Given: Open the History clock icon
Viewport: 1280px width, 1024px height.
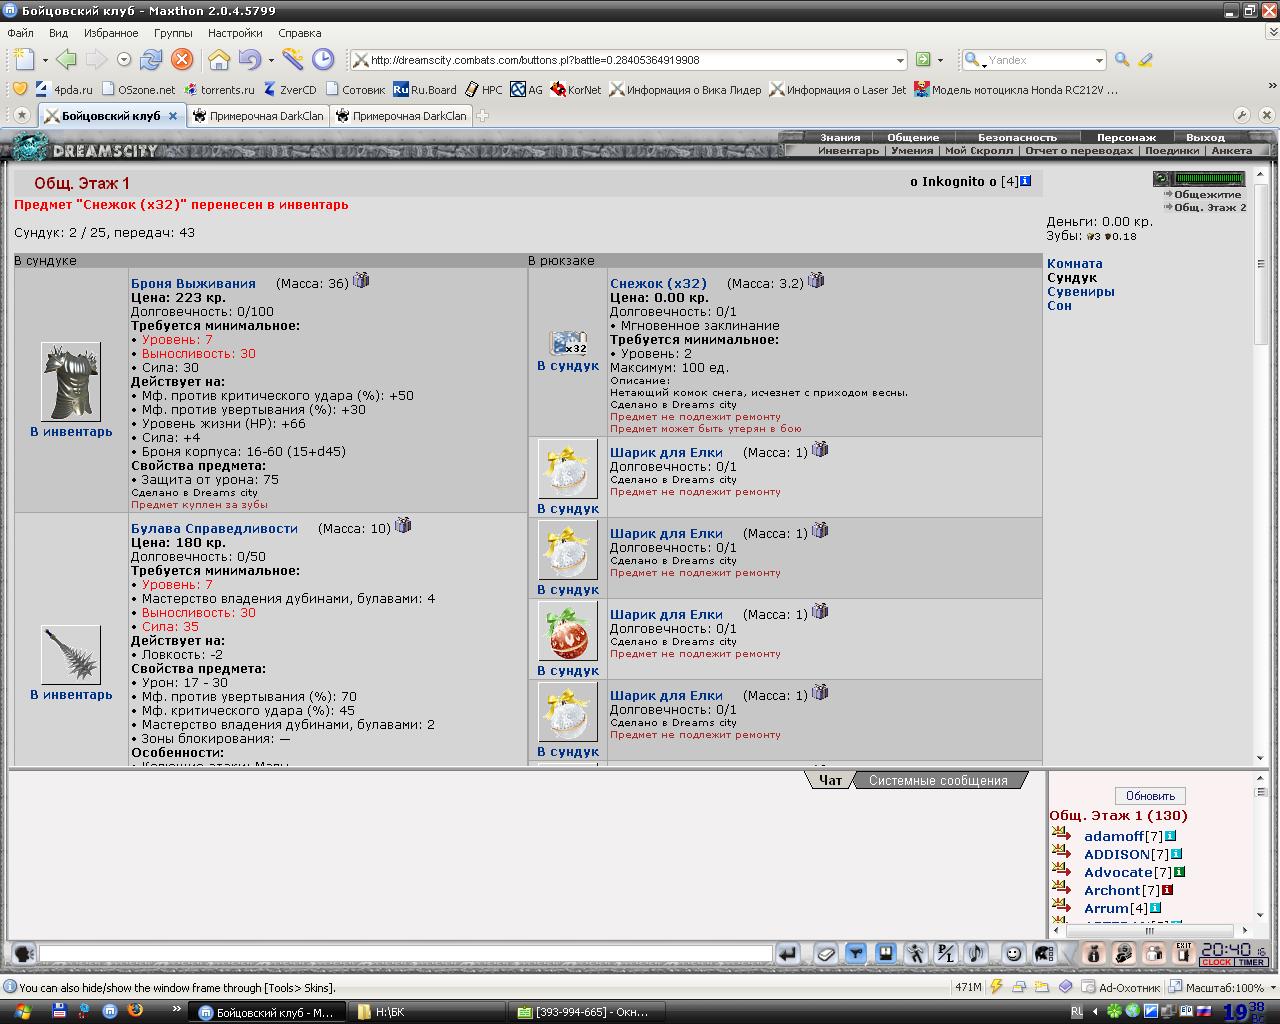Looking at the screenshot, I should (323, 60).
